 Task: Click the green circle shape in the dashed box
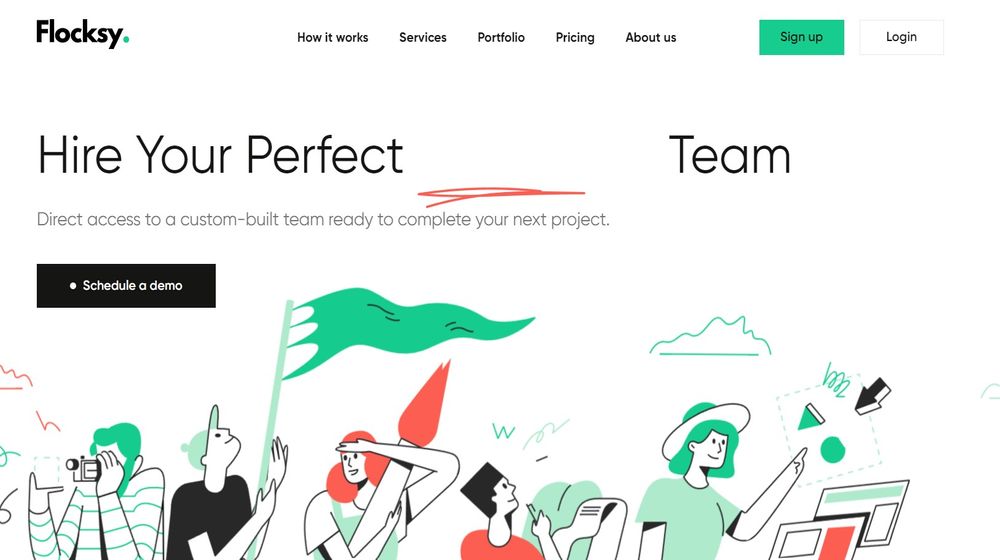pos(832,450)
